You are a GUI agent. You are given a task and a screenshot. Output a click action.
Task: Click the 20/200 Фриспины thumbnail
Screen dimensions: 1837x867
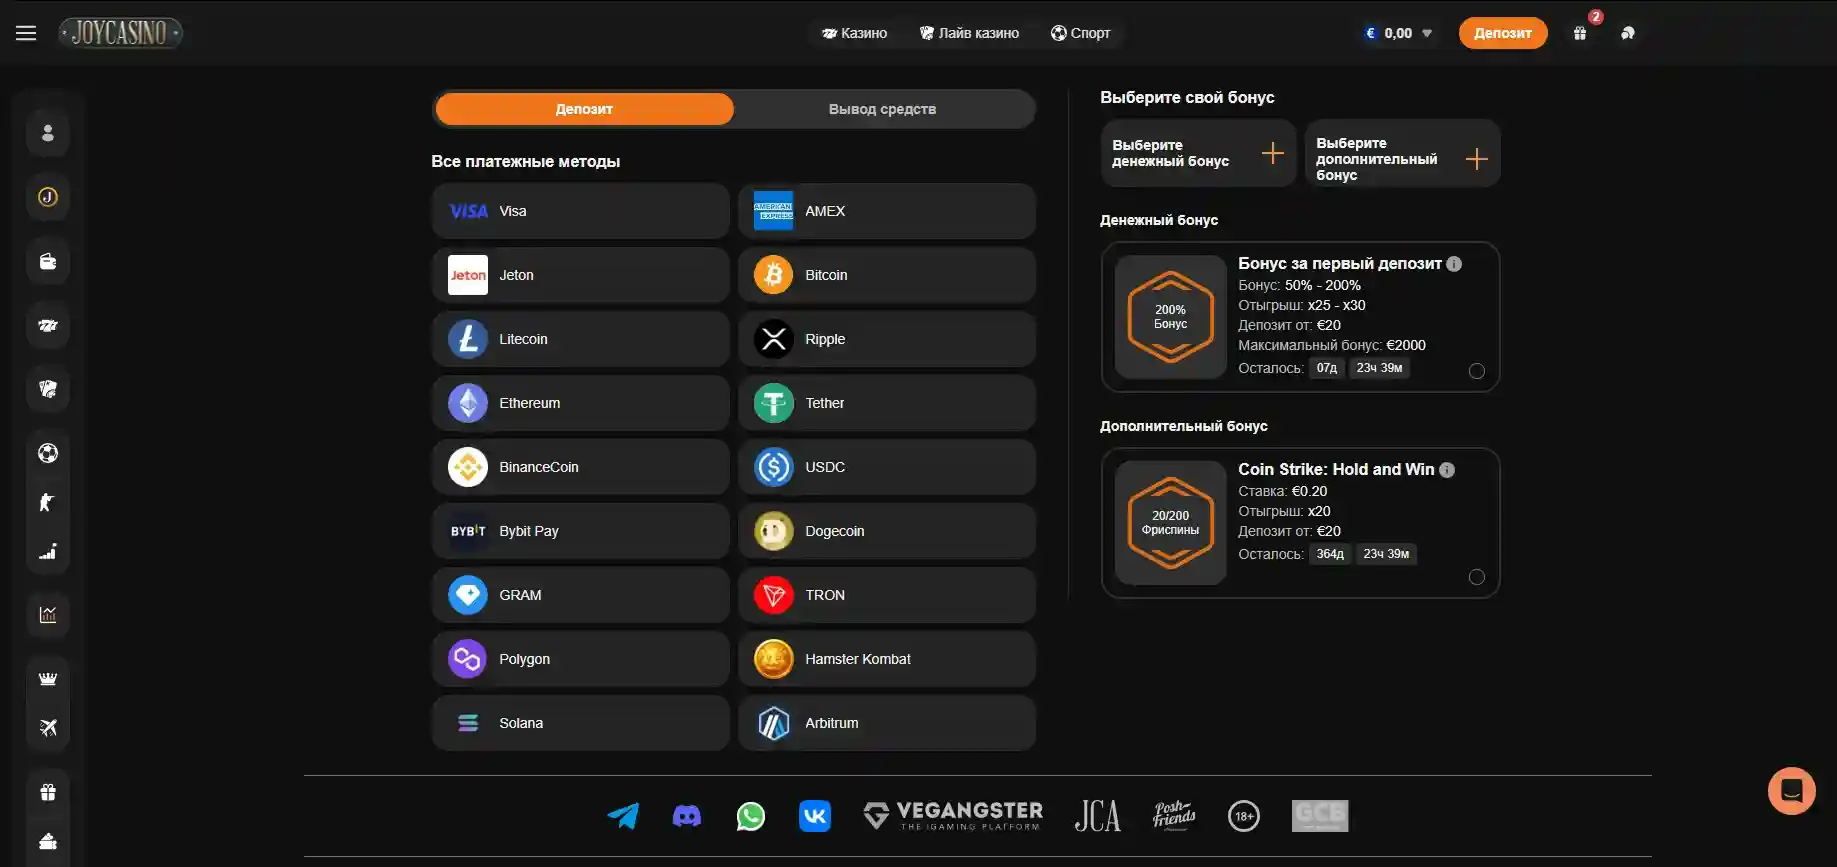click(x=1171, y=523)
